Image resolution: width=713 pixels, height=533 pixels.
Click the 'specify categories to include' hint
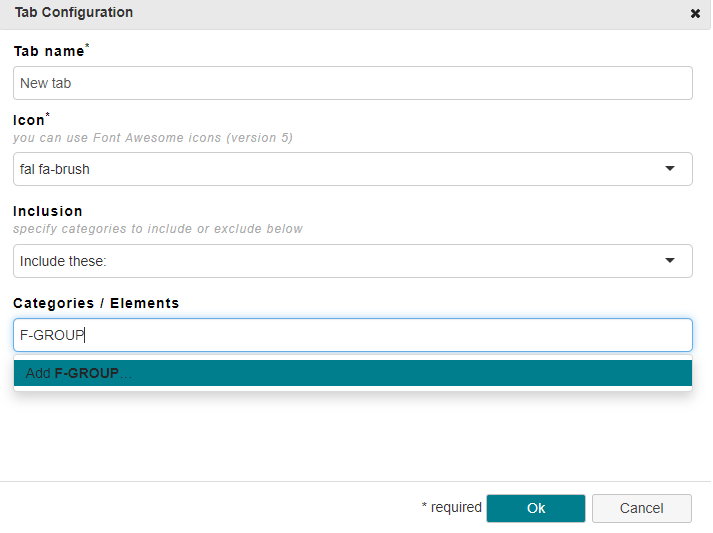click(158, 229)
